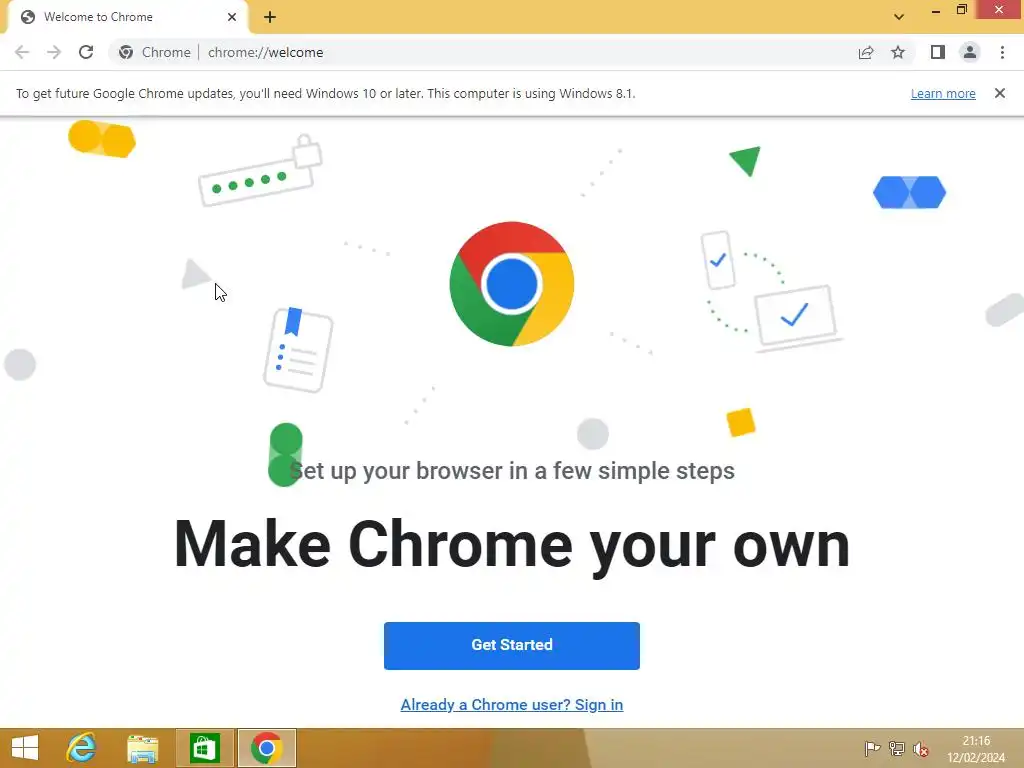Dismiss the Windows update infobar

1000,93
